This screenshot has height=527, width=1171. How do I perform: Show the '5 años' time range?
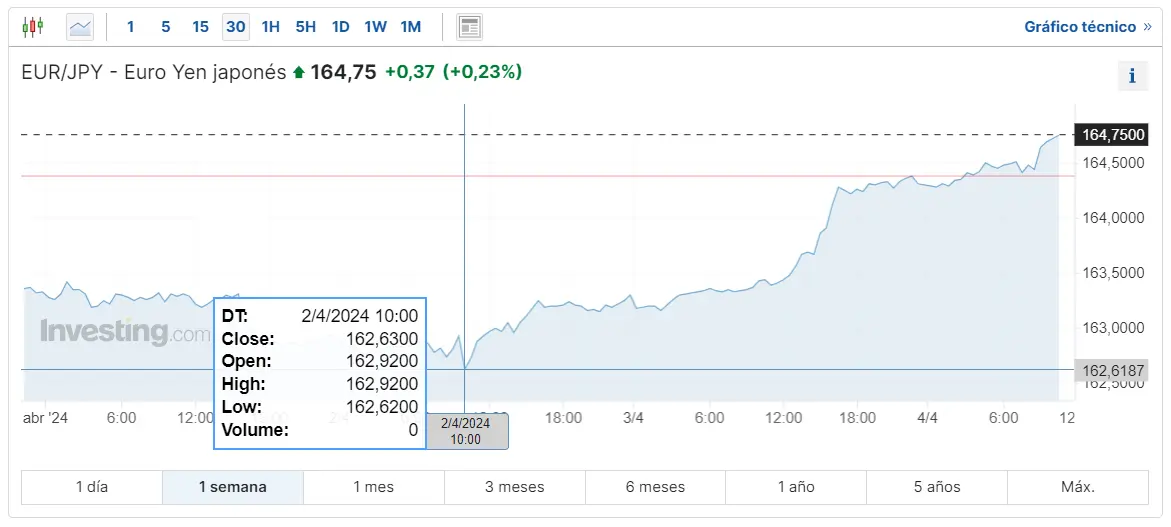pyautogui.click(x=937, y=487)
